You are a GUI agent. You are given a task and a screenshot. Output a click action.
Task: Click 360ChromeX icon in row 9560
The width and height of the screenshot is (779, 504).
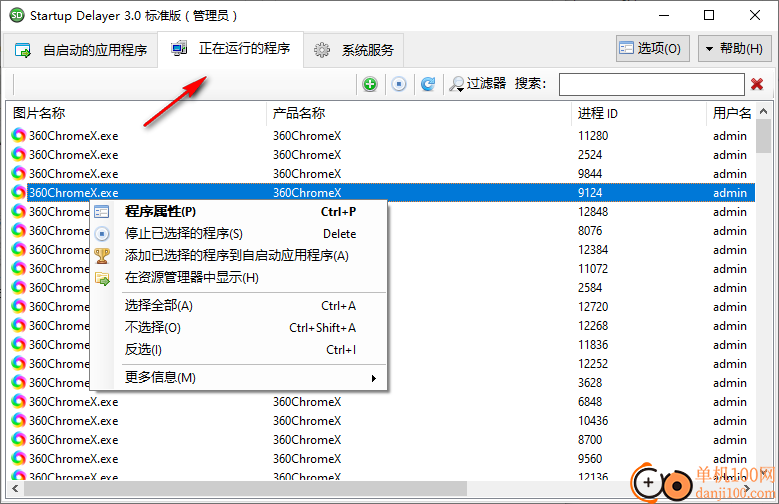[19, 458]
